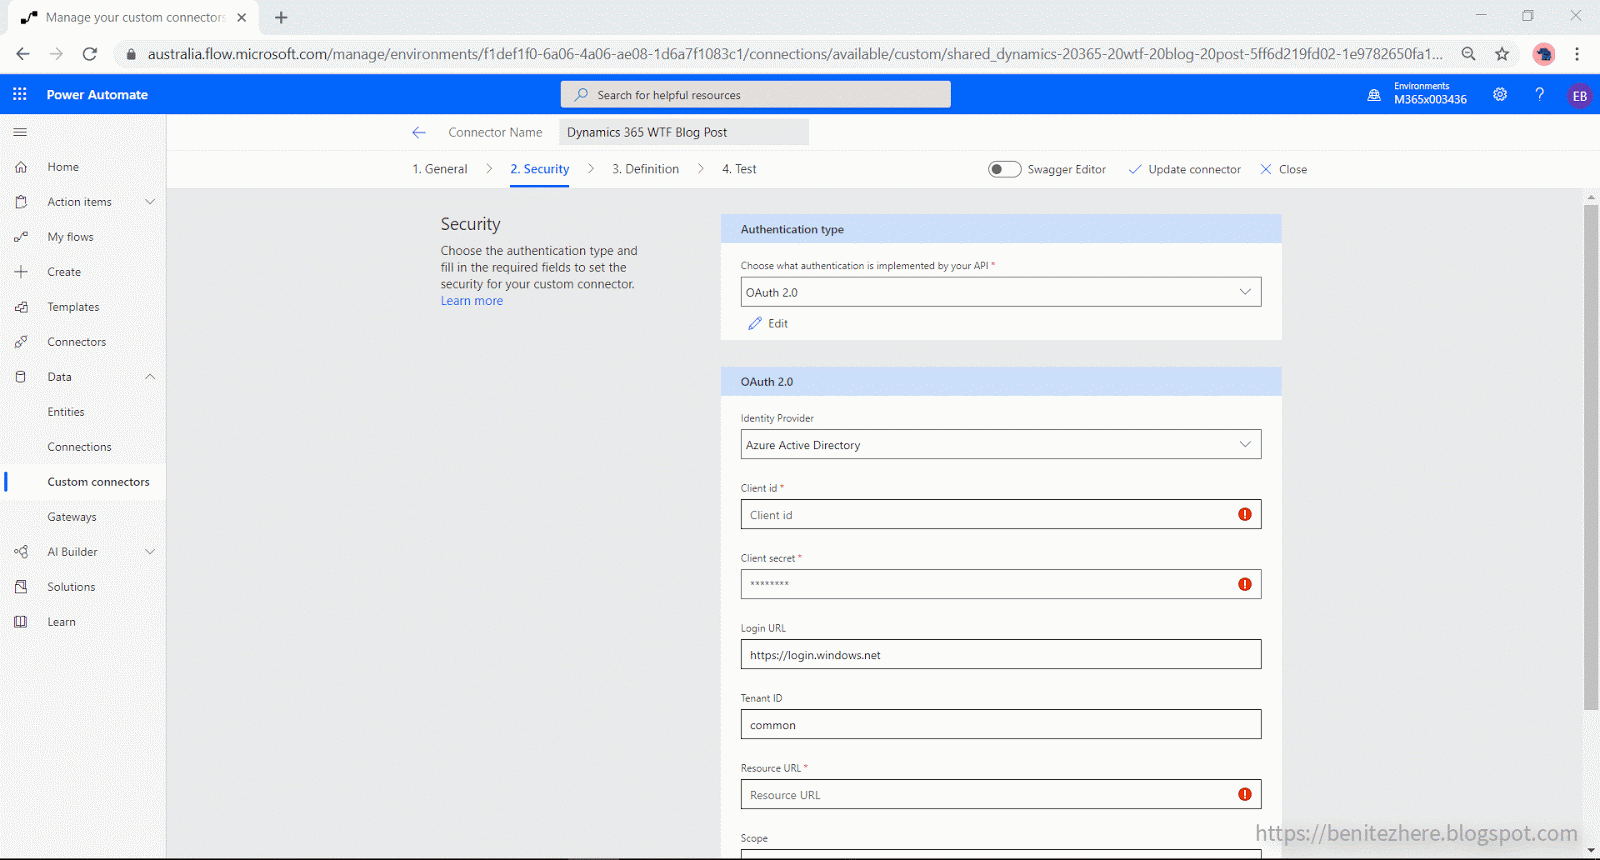Click Close next to Update connector

[x=1283, y=169]
